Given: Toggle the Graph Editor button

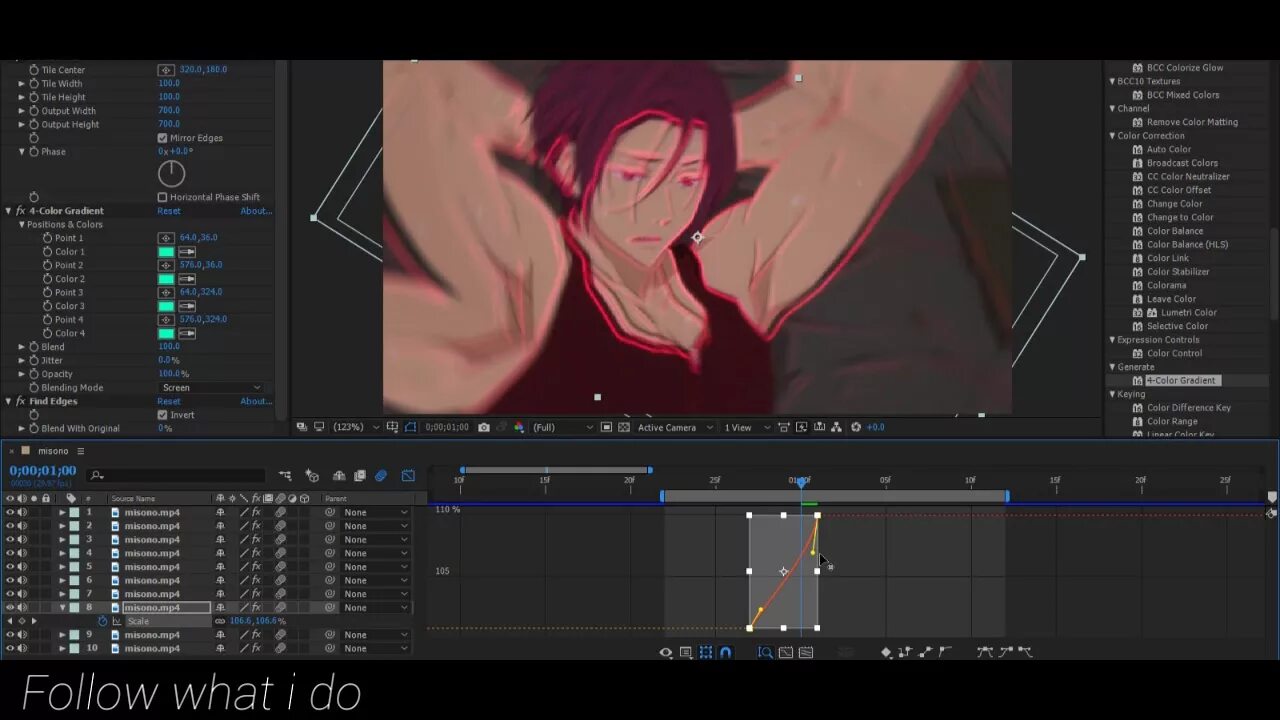Looking at the screenshot, I should pyautogui.click(x=408, y=476).
